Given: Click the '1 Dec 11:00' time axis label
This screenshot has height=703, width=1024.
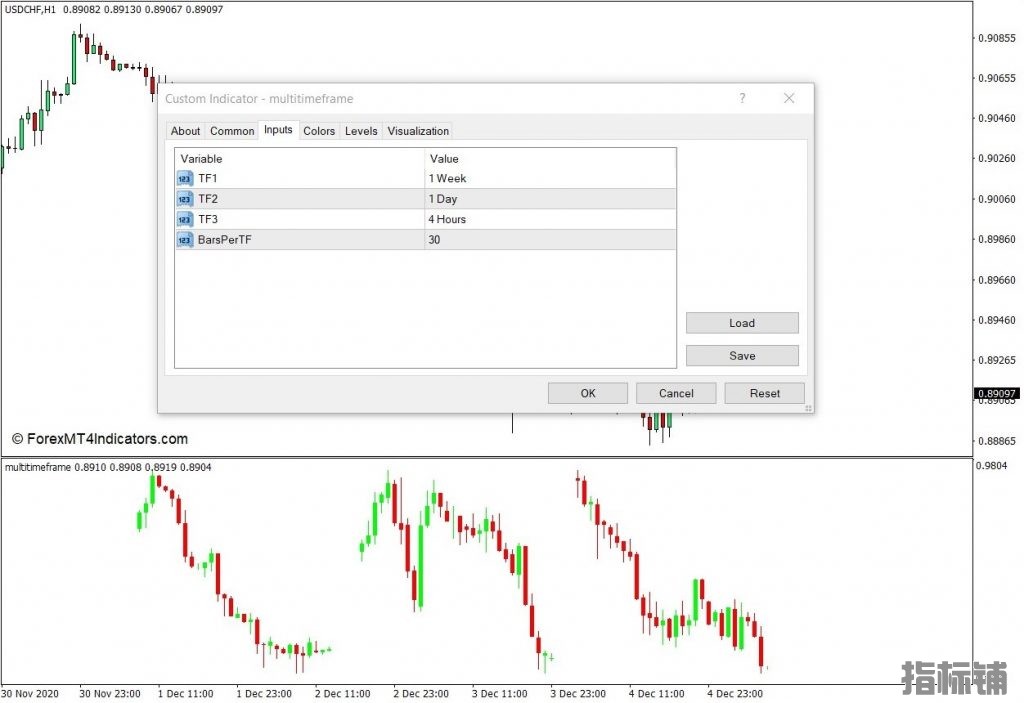Looking at the screenshot, I should 185,693.
